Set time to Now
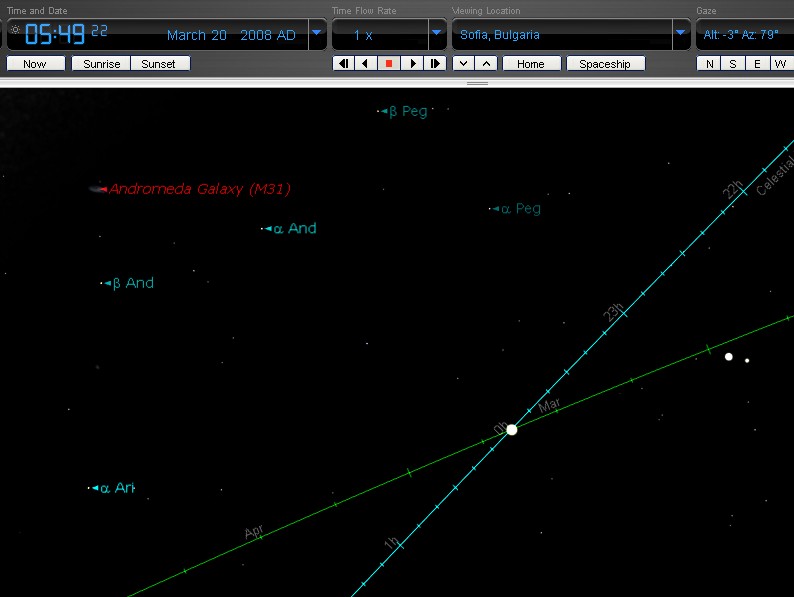Screen dimensions: 794x597 point(35,63)
